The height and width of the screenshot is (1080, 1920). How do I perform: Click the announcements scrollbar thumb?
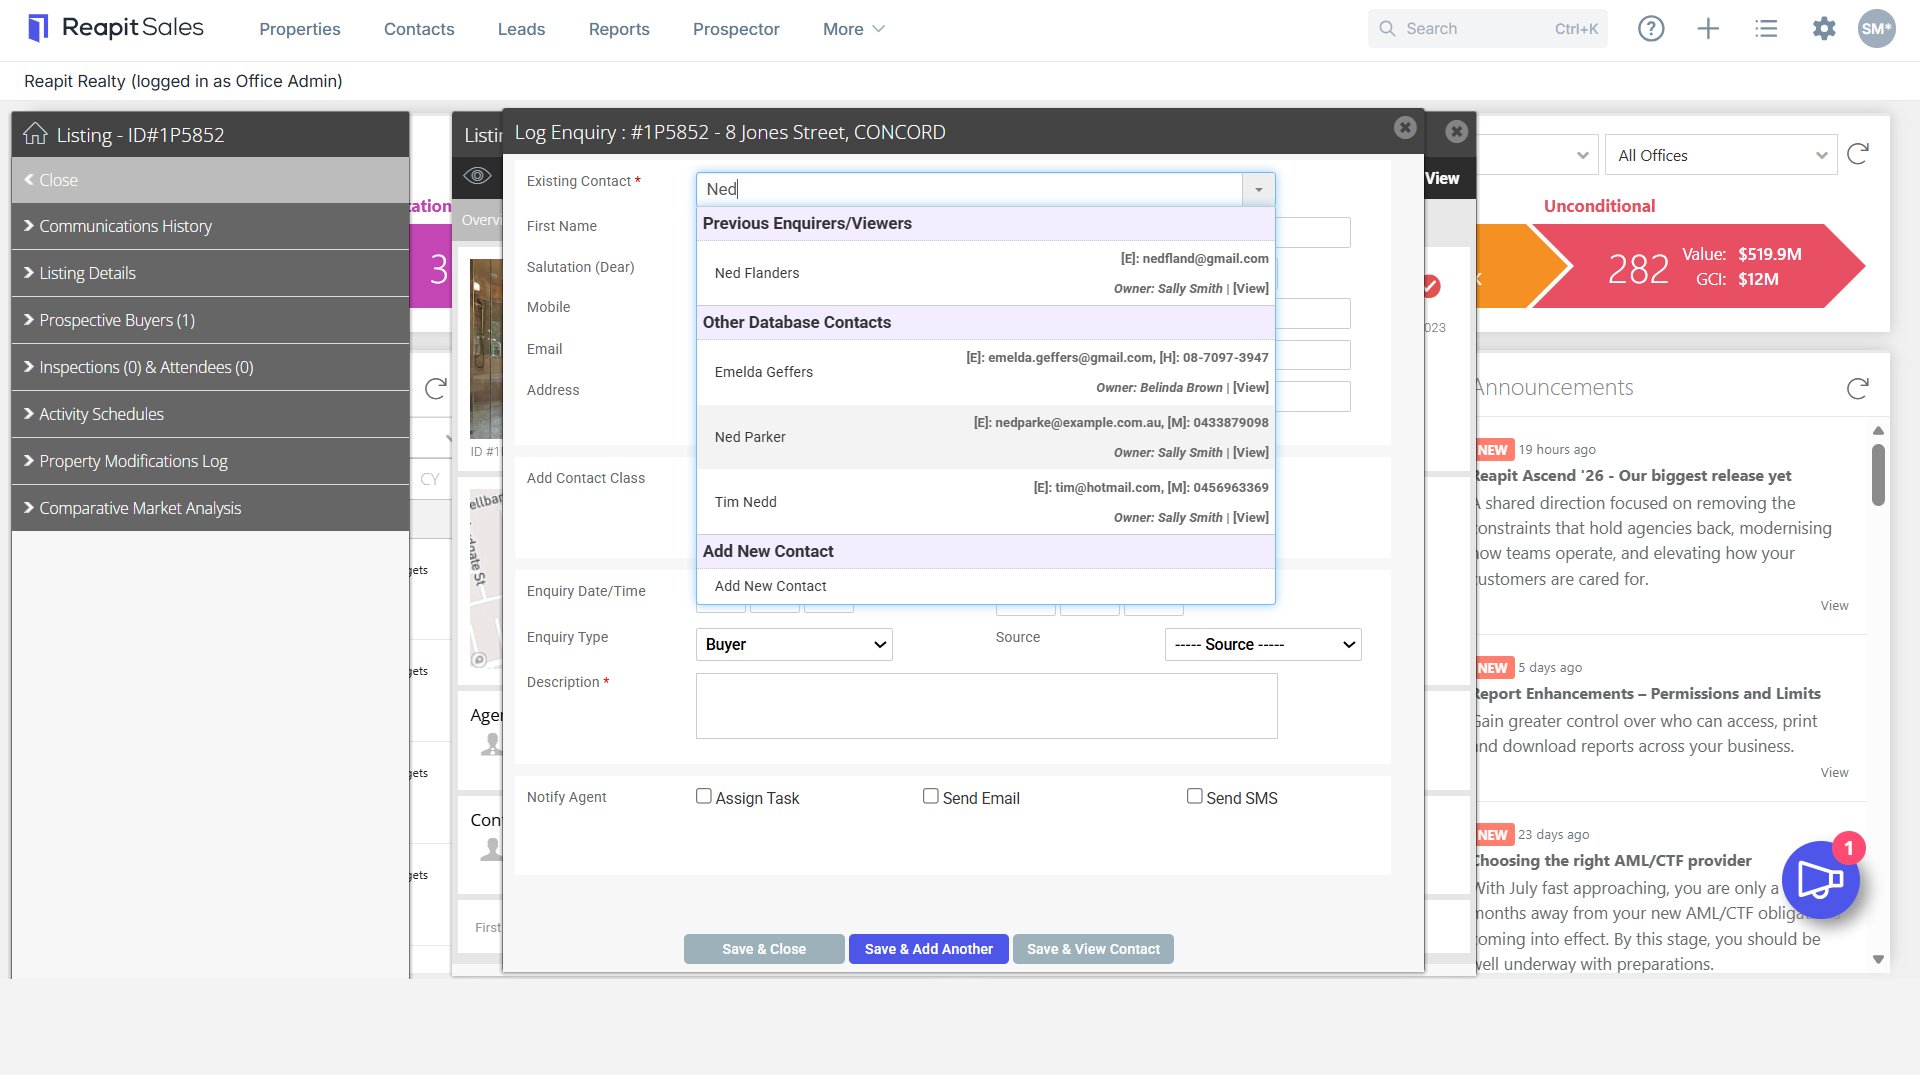pyautogui.click(x=1878, y=475)
